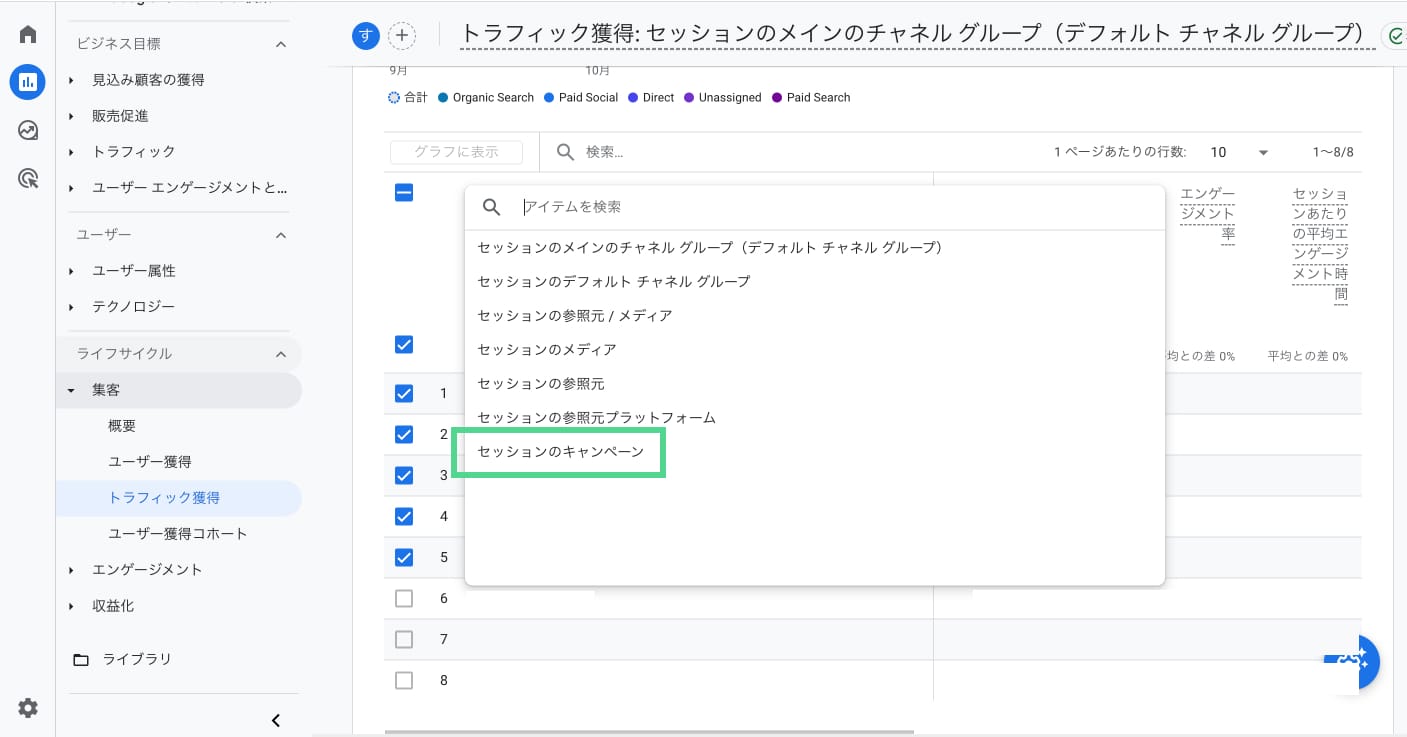Open the ユーザー獲得 report
The width and height of the screenshot is (1407, 737).
pos(150,461)
